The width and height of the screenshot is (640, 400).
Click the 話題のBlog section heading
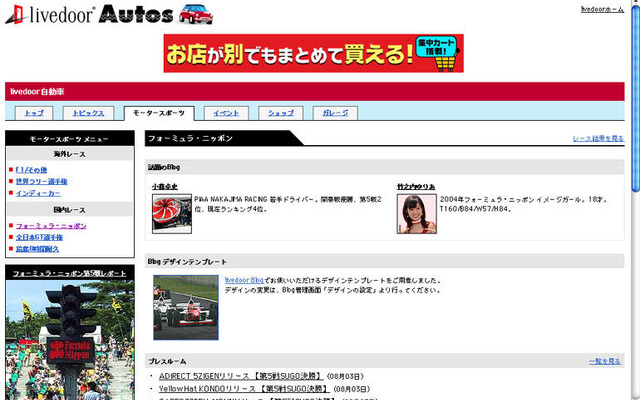click(x=164, y=167)
